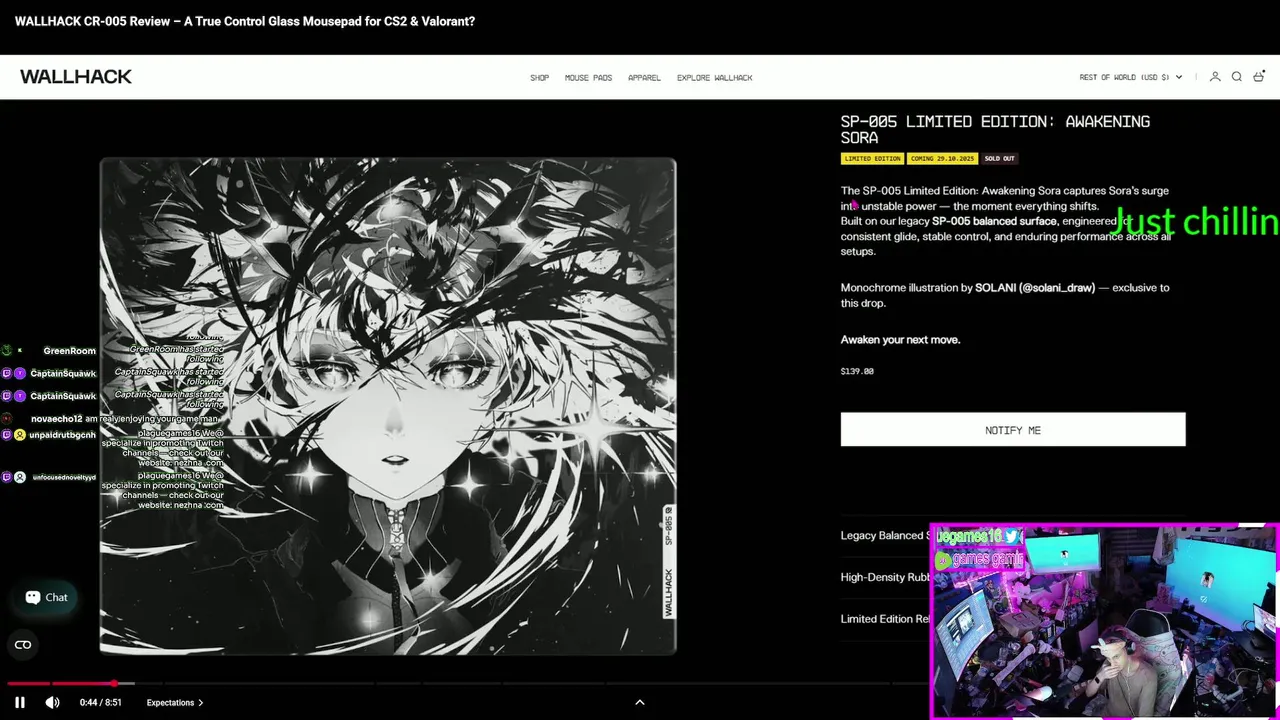Screen dimensions: 1280x720
Task: Open the account profile icon
Action: pos(1215,77)
